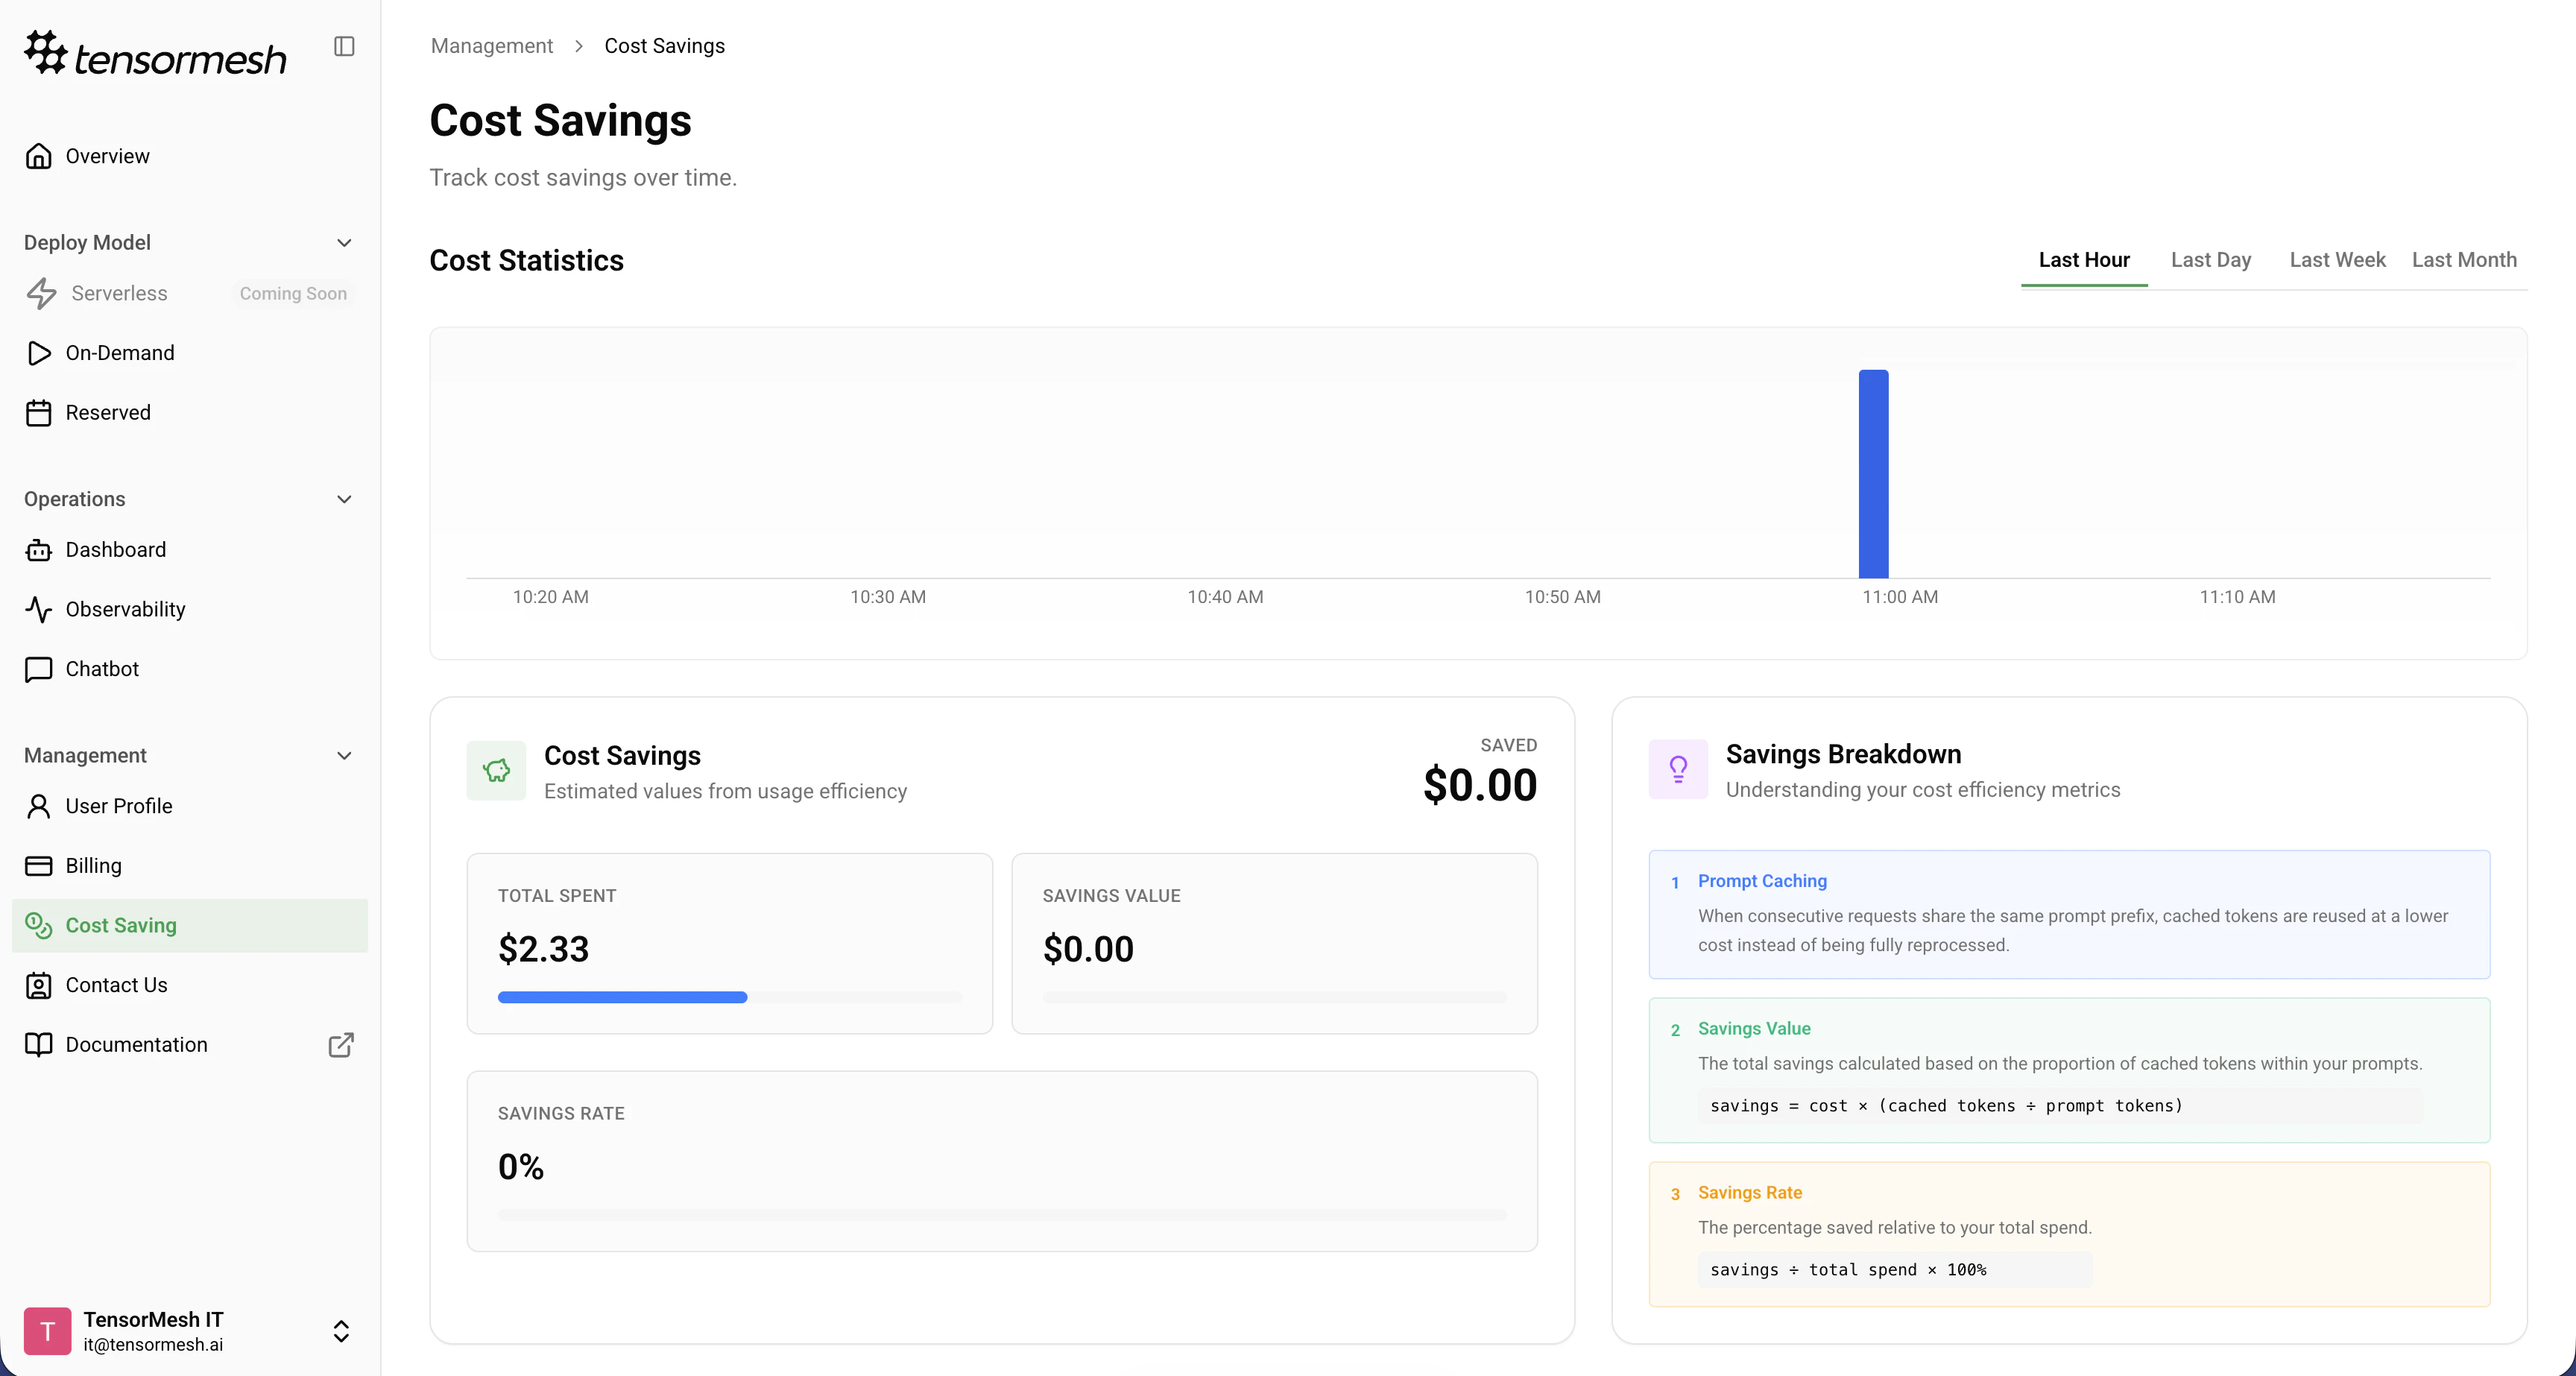Click the Observability activity icon
2576x1376 pixels.
tap(39, 609)
